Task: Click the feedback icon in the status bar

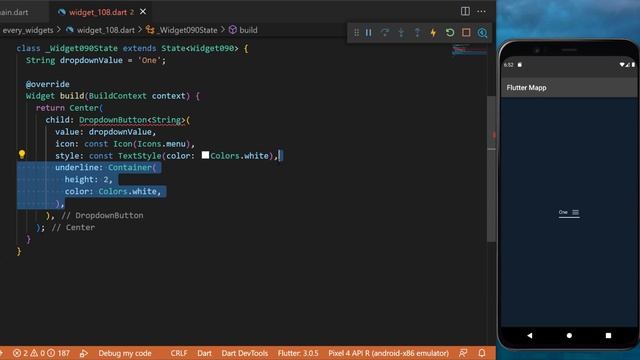Action: point(463,353)
